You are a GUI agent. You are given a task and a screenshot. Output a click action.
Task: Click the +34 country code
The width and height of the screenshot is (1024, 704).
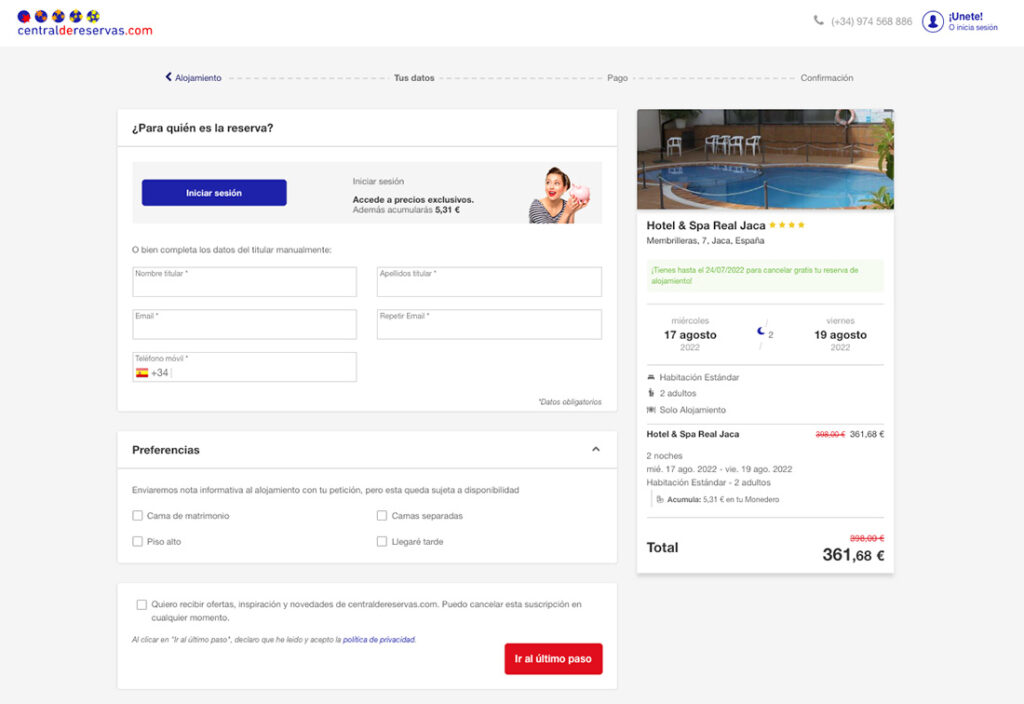tap(159, 373)
